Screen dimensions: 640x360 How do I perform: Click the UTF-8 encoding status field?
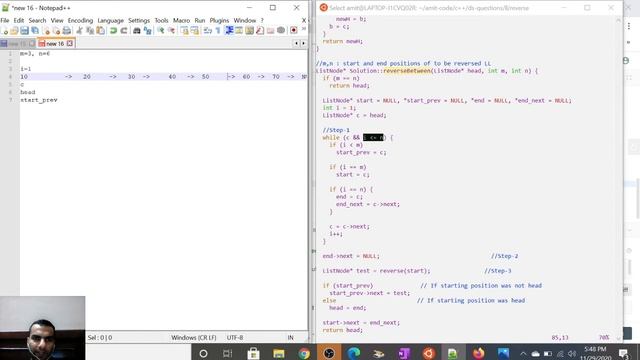235,338
